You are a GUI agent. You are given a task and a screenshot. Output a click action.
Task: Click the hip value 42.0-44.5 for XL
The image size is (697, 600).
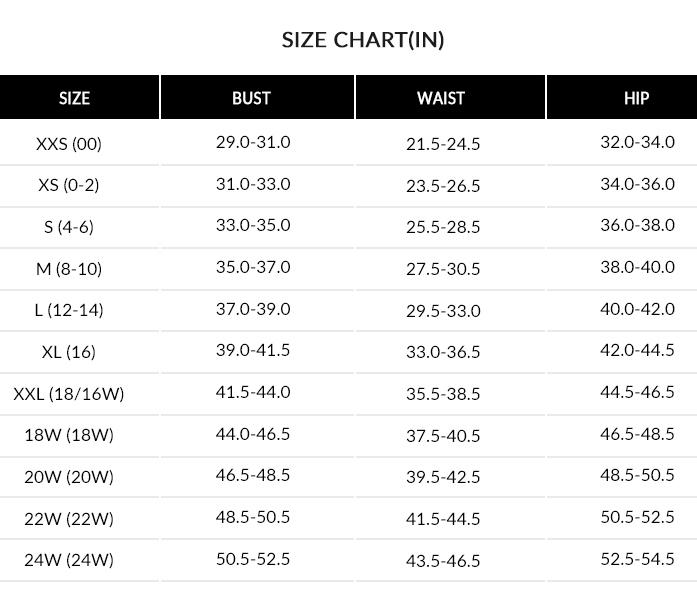tap(637, 350)
